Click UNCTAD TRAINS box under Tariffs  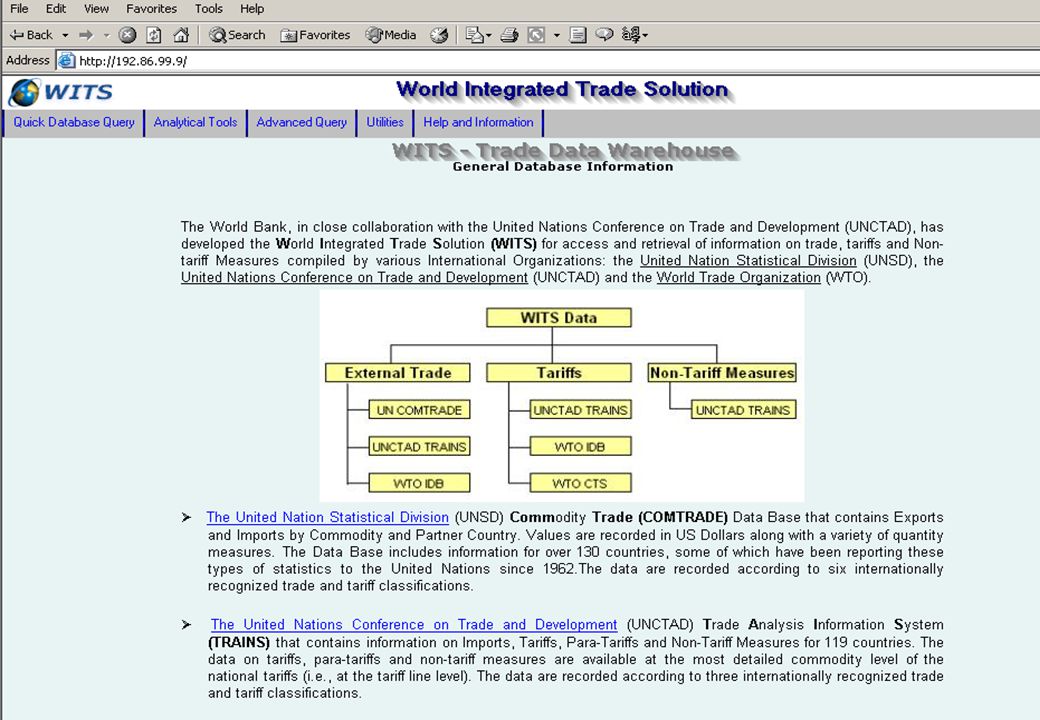580,410
